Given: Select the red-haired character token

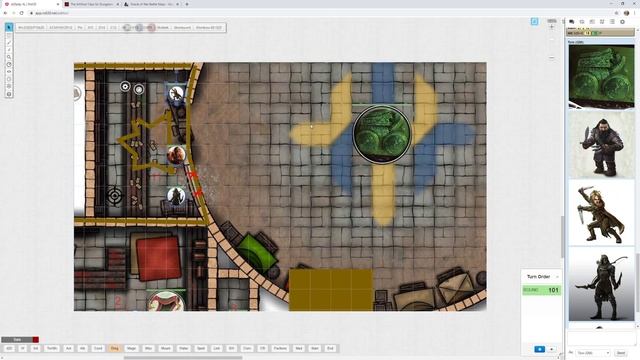Looking at the screenshot, I should click(x=176, y=155).
